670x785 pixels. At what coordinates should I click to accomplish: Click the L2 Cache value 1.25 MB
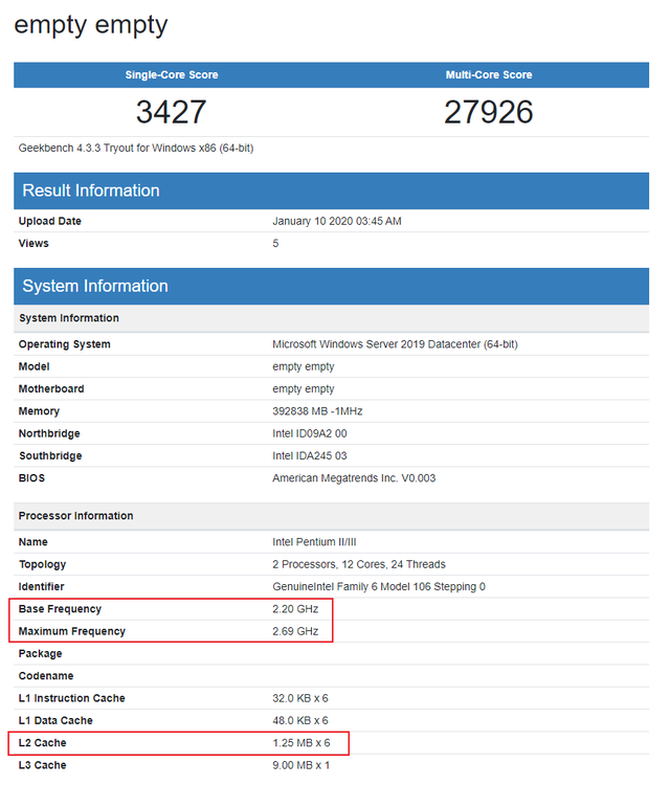[x=300, y=743]
